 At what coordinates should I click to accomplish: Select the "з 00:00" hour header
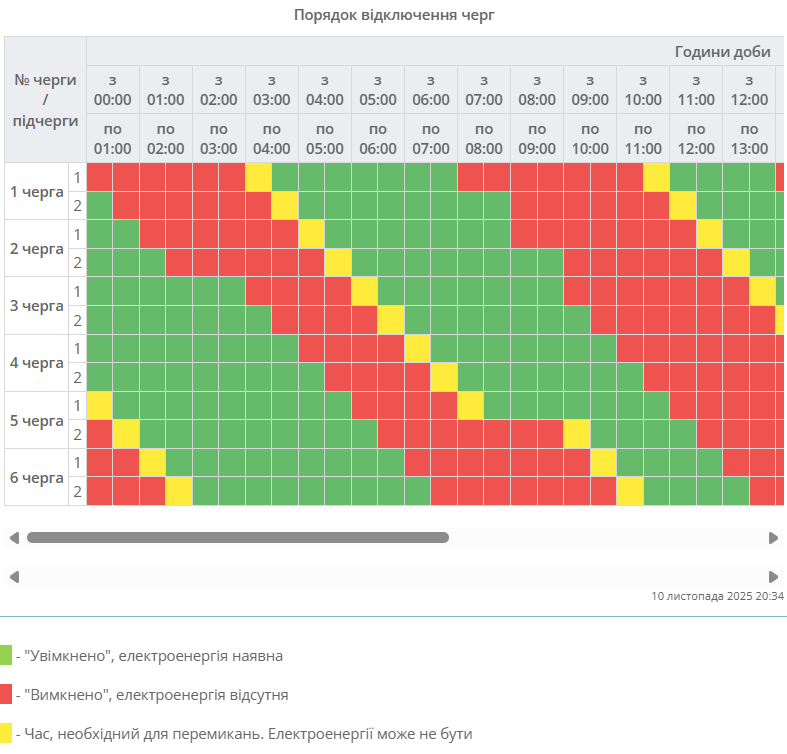click(x=112, y=90)
